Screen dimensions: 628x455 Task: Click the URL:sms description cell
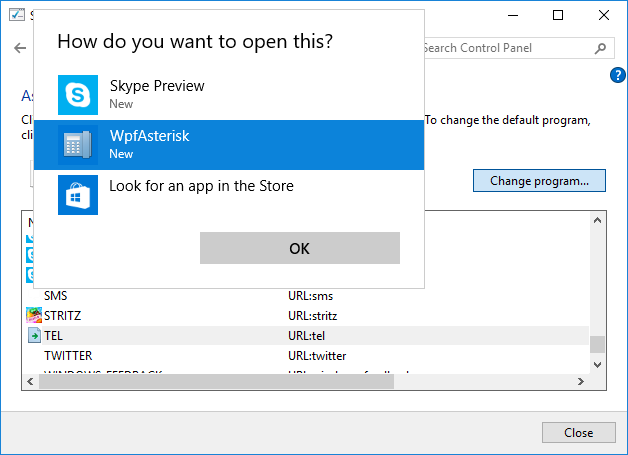310,296
